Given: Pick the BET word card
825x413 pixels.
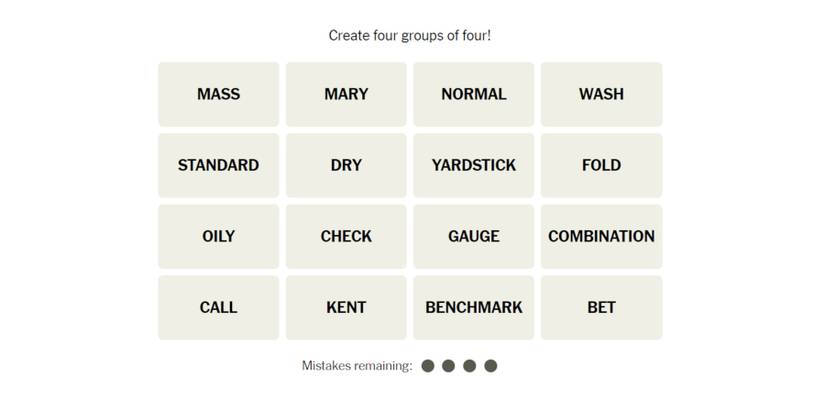Looking at the screenshot, I should (601, 307).
